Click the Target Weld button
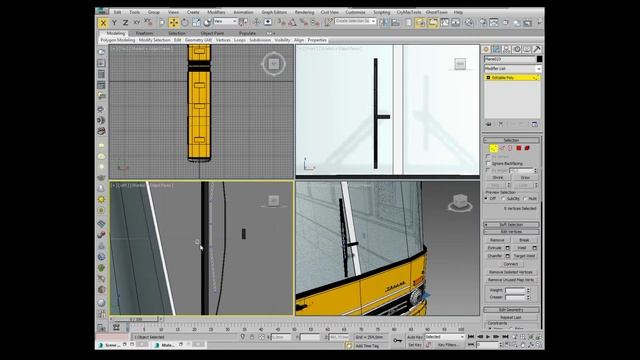 pos(524,256)
